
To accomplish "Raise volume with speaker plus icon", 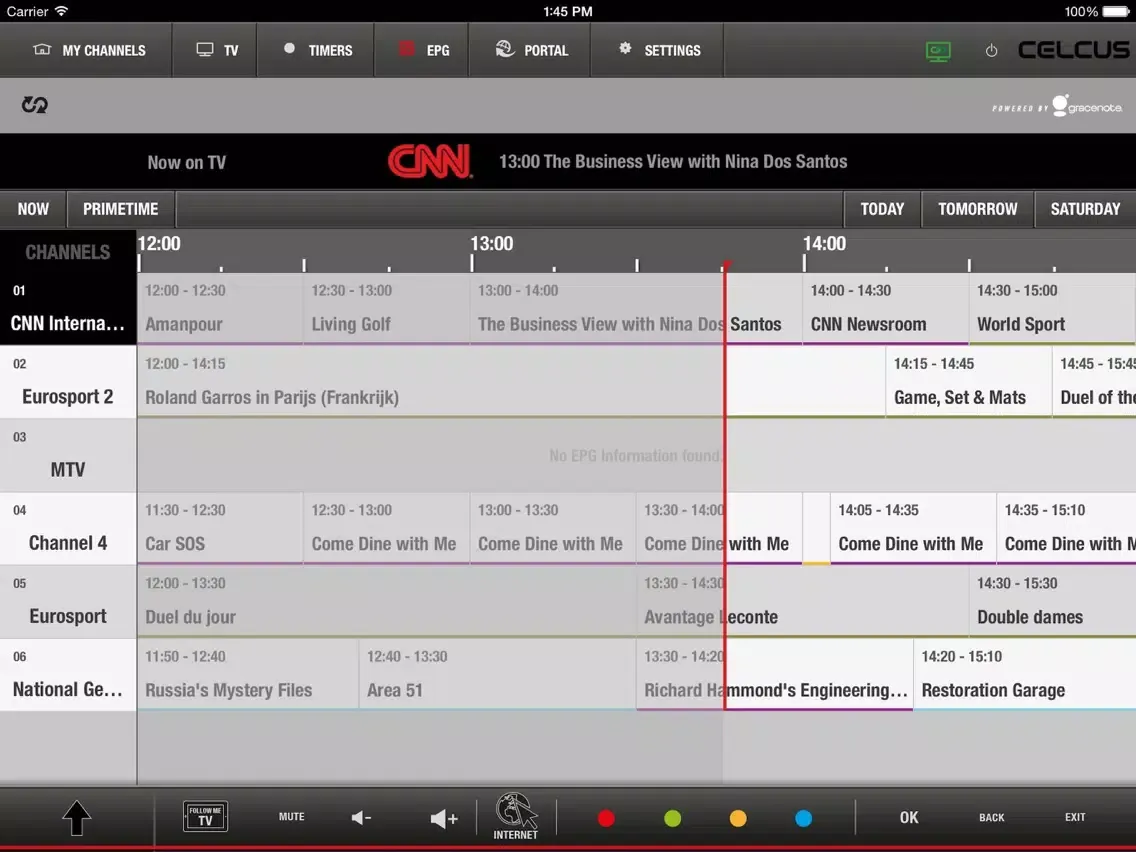I will [444, 819].
